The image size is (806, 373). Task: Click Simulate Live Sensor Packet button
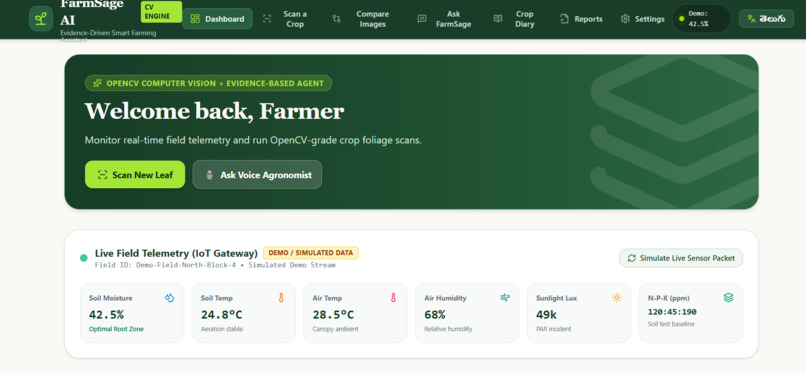681,258
